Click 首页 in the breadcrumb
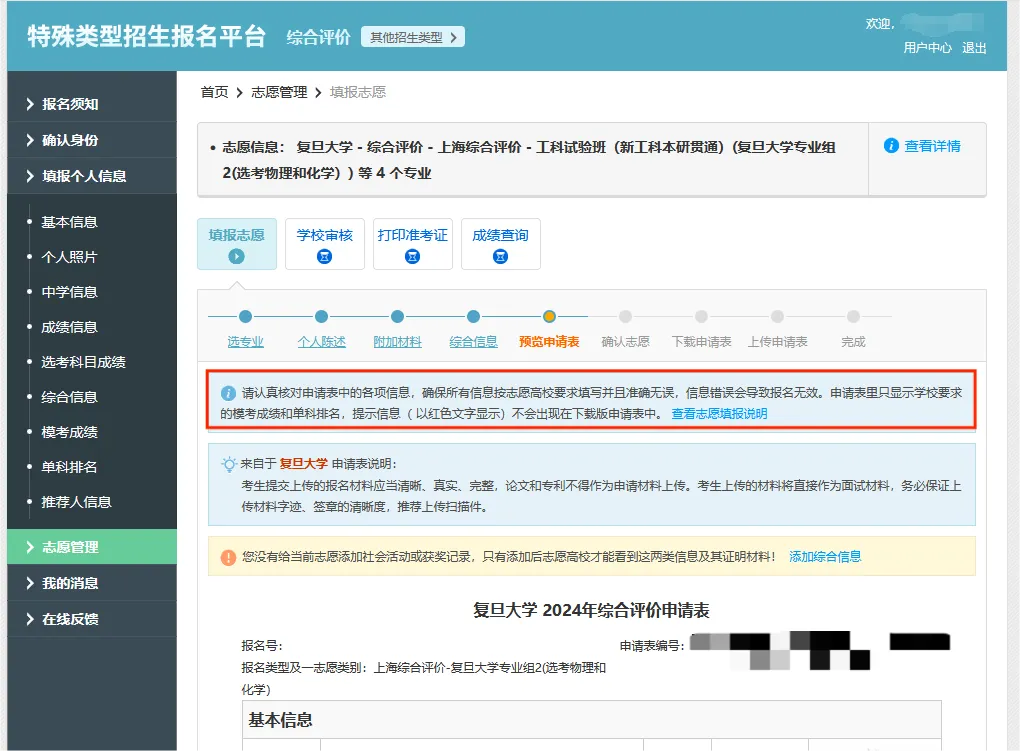1020x751 pixels. (214, 92)
